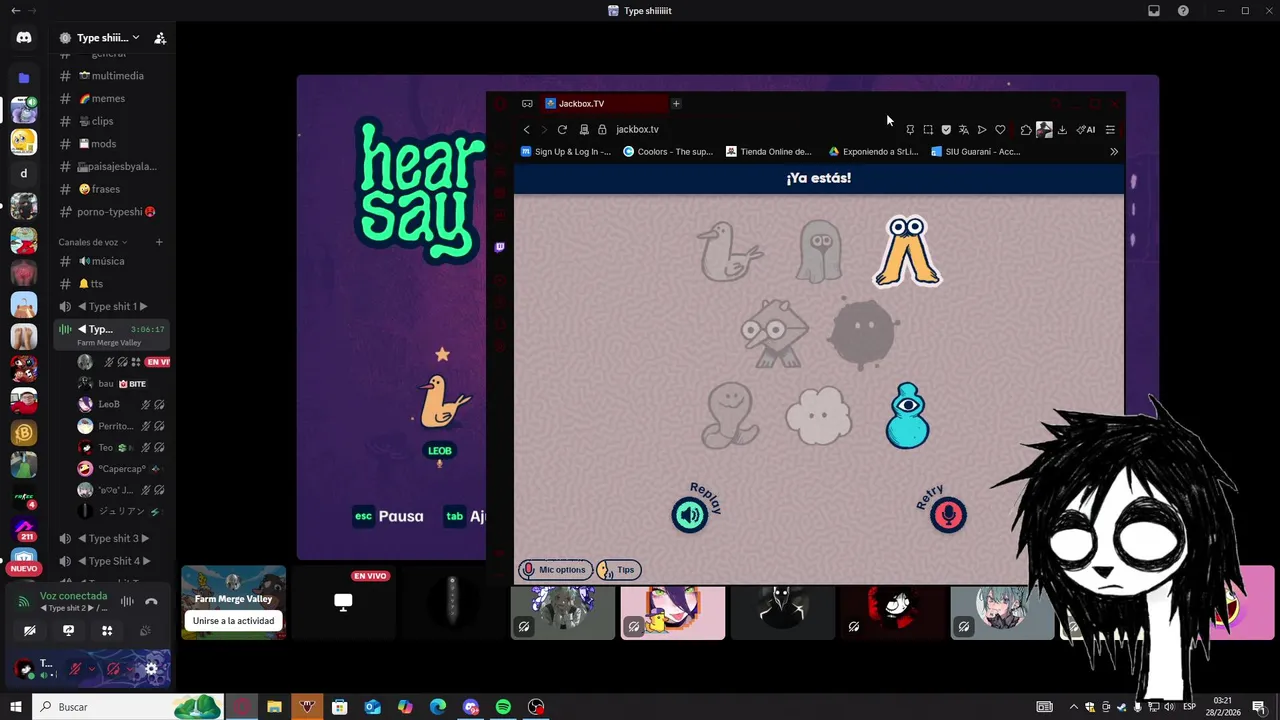Add a voice channel with plus icon
1280x720 pixels.
(x=158, y=242)
